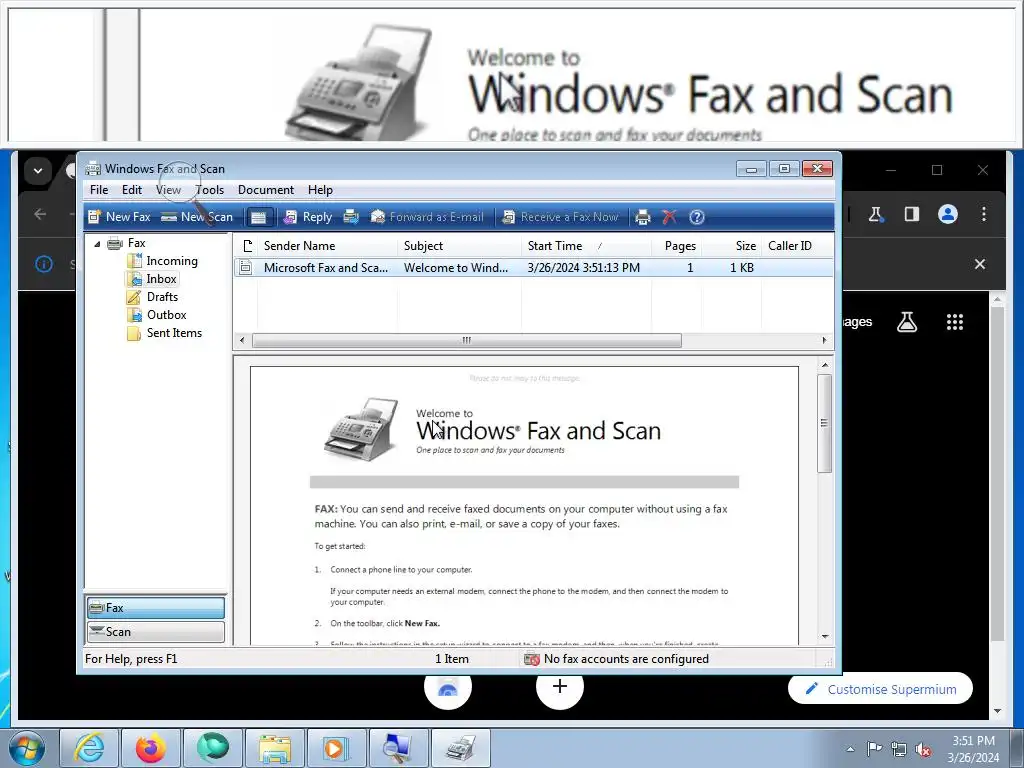Screen dimensions: 1024x768
Task: Click Forward as E-mail in the toolbar
Action: (x=427, y=217)
